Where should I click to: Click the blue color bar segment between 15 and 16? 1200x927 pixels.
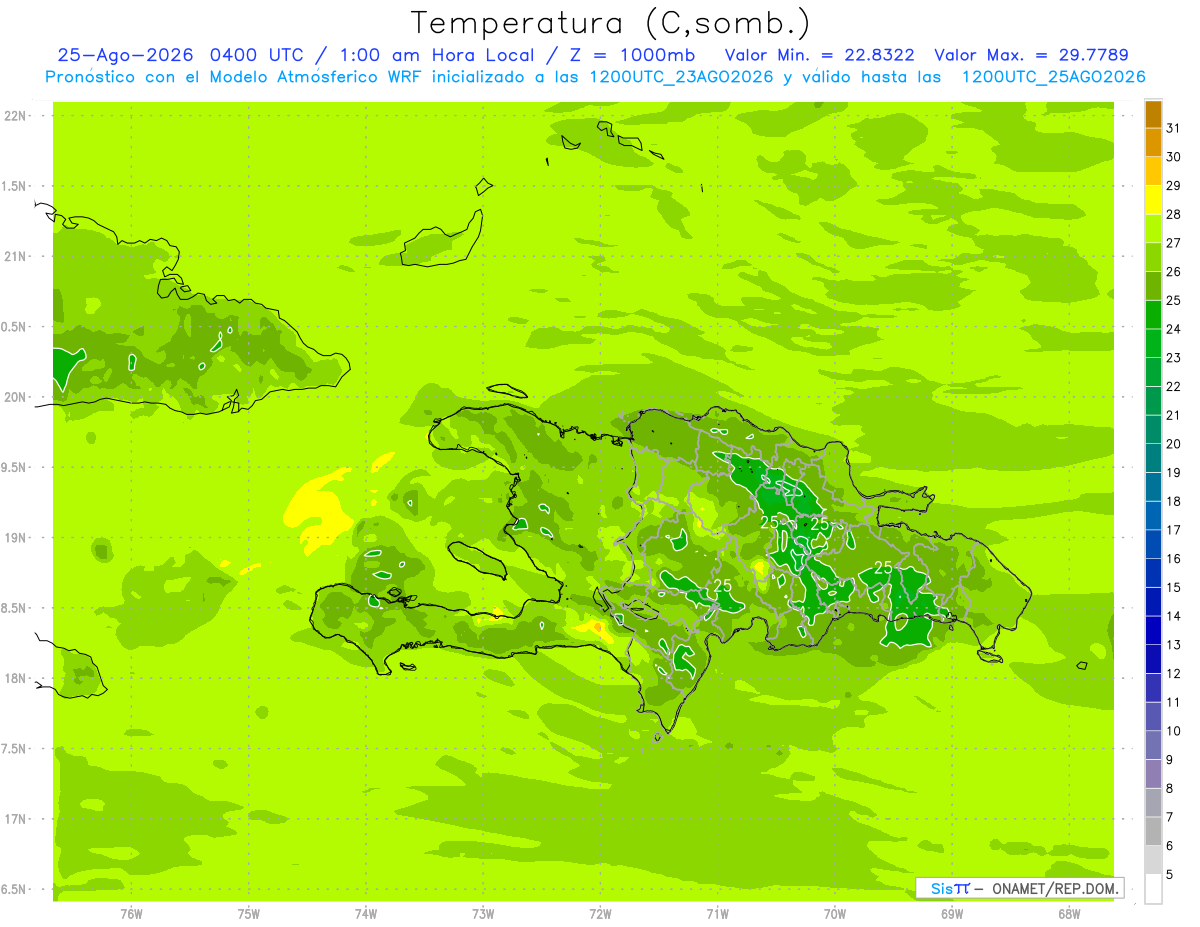[1153, 573]
